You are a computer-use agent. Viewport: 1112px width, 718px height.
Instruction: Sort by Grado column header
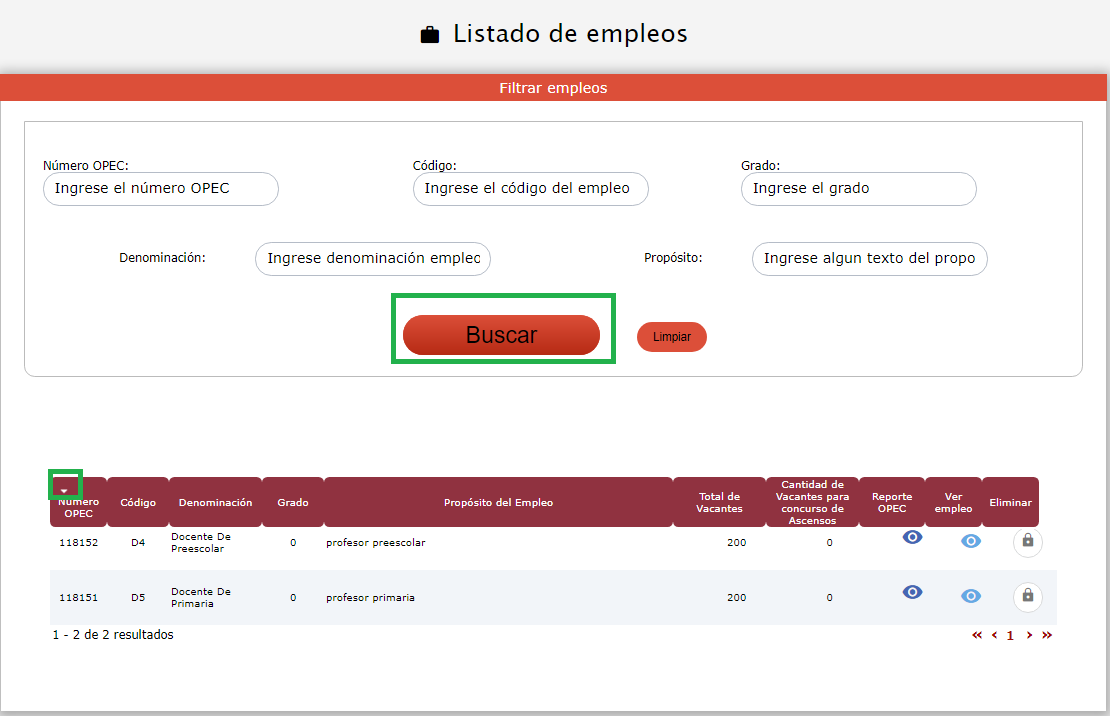293,502
